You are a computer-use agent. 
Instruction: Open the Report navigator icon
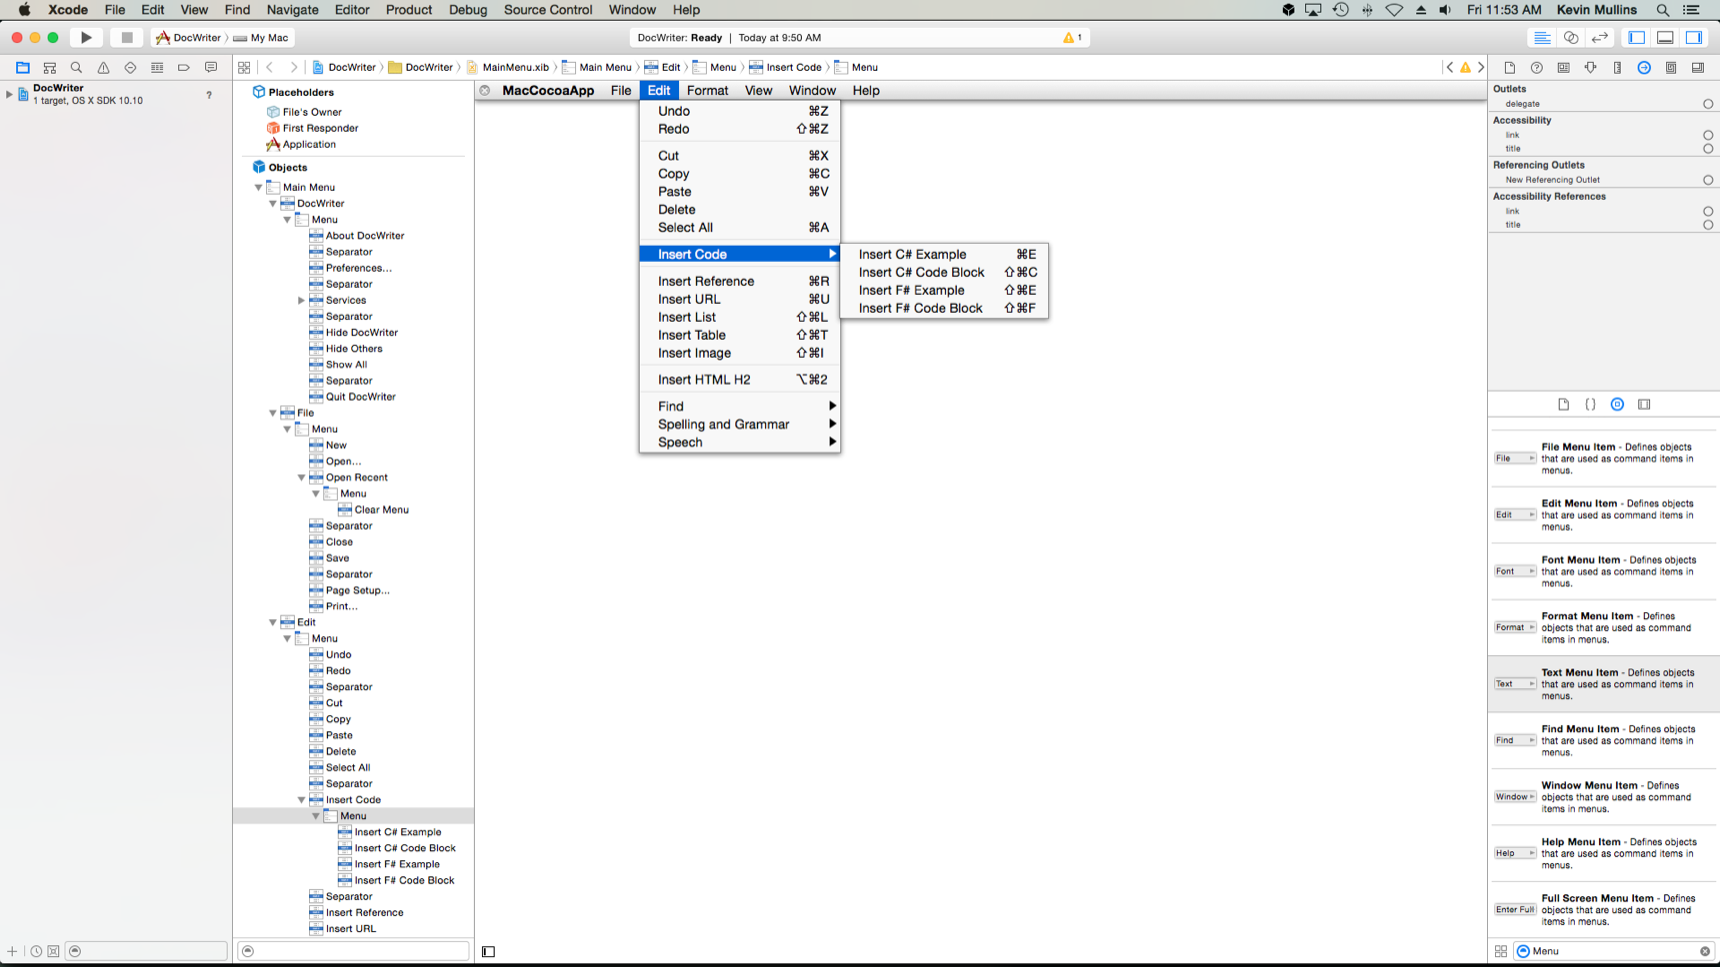tap(211, 67)
